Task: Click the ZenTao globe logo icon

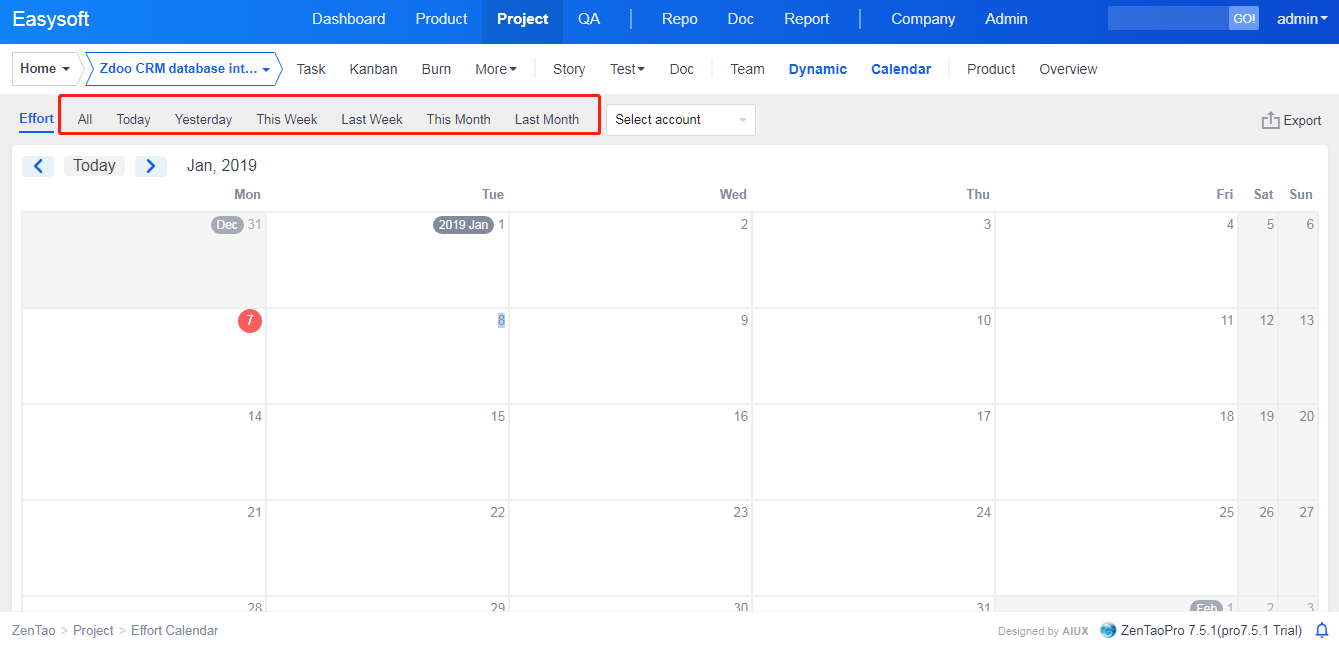Action: [1108, 630]
